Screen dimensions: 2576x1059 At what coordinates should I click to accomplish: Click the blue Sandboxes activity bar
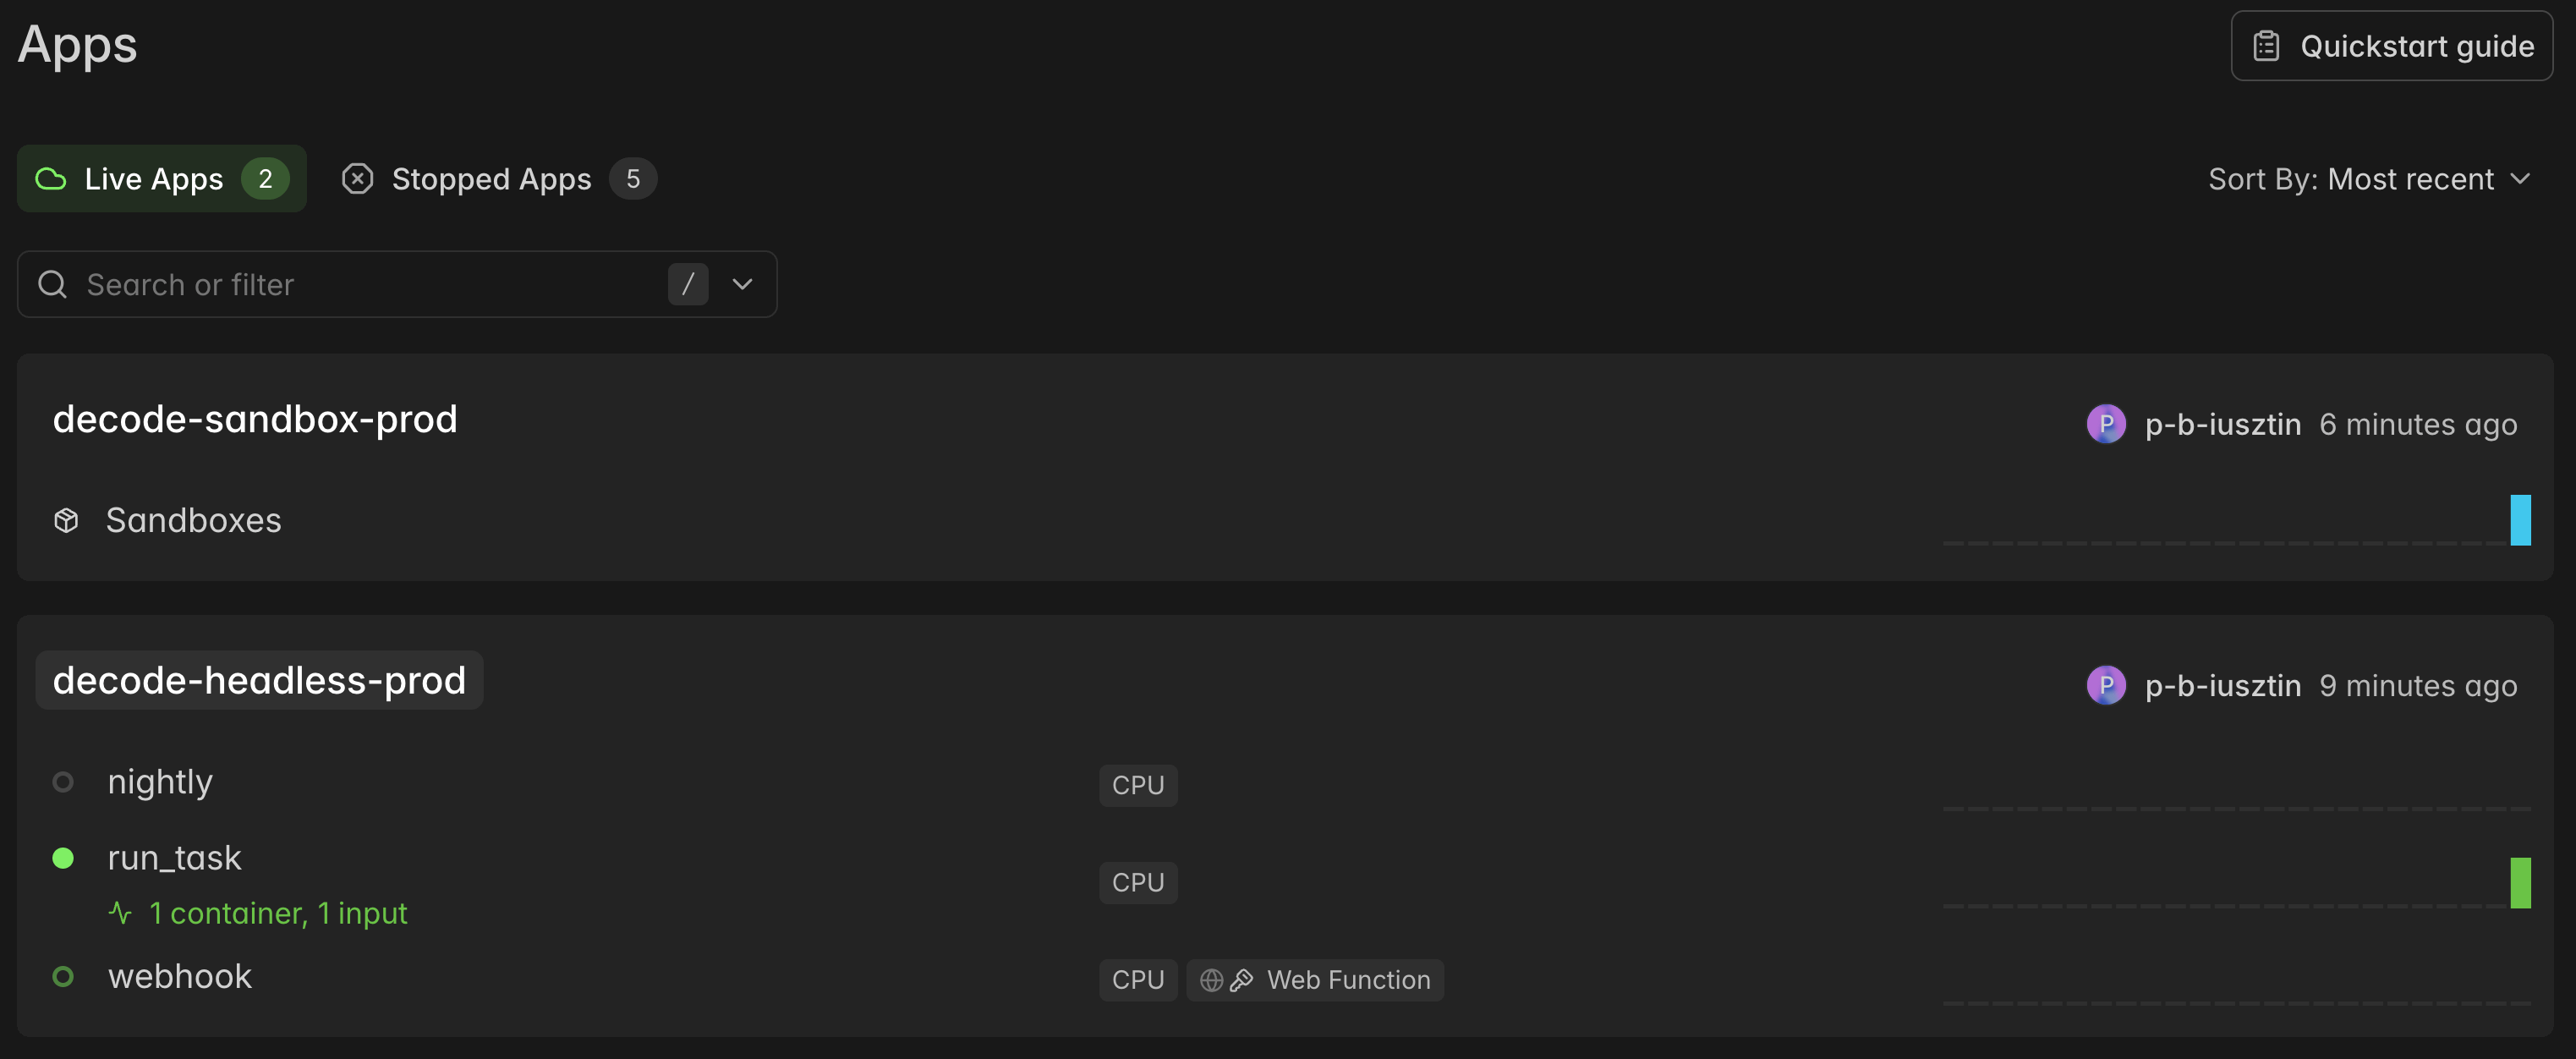[2520, 520]
